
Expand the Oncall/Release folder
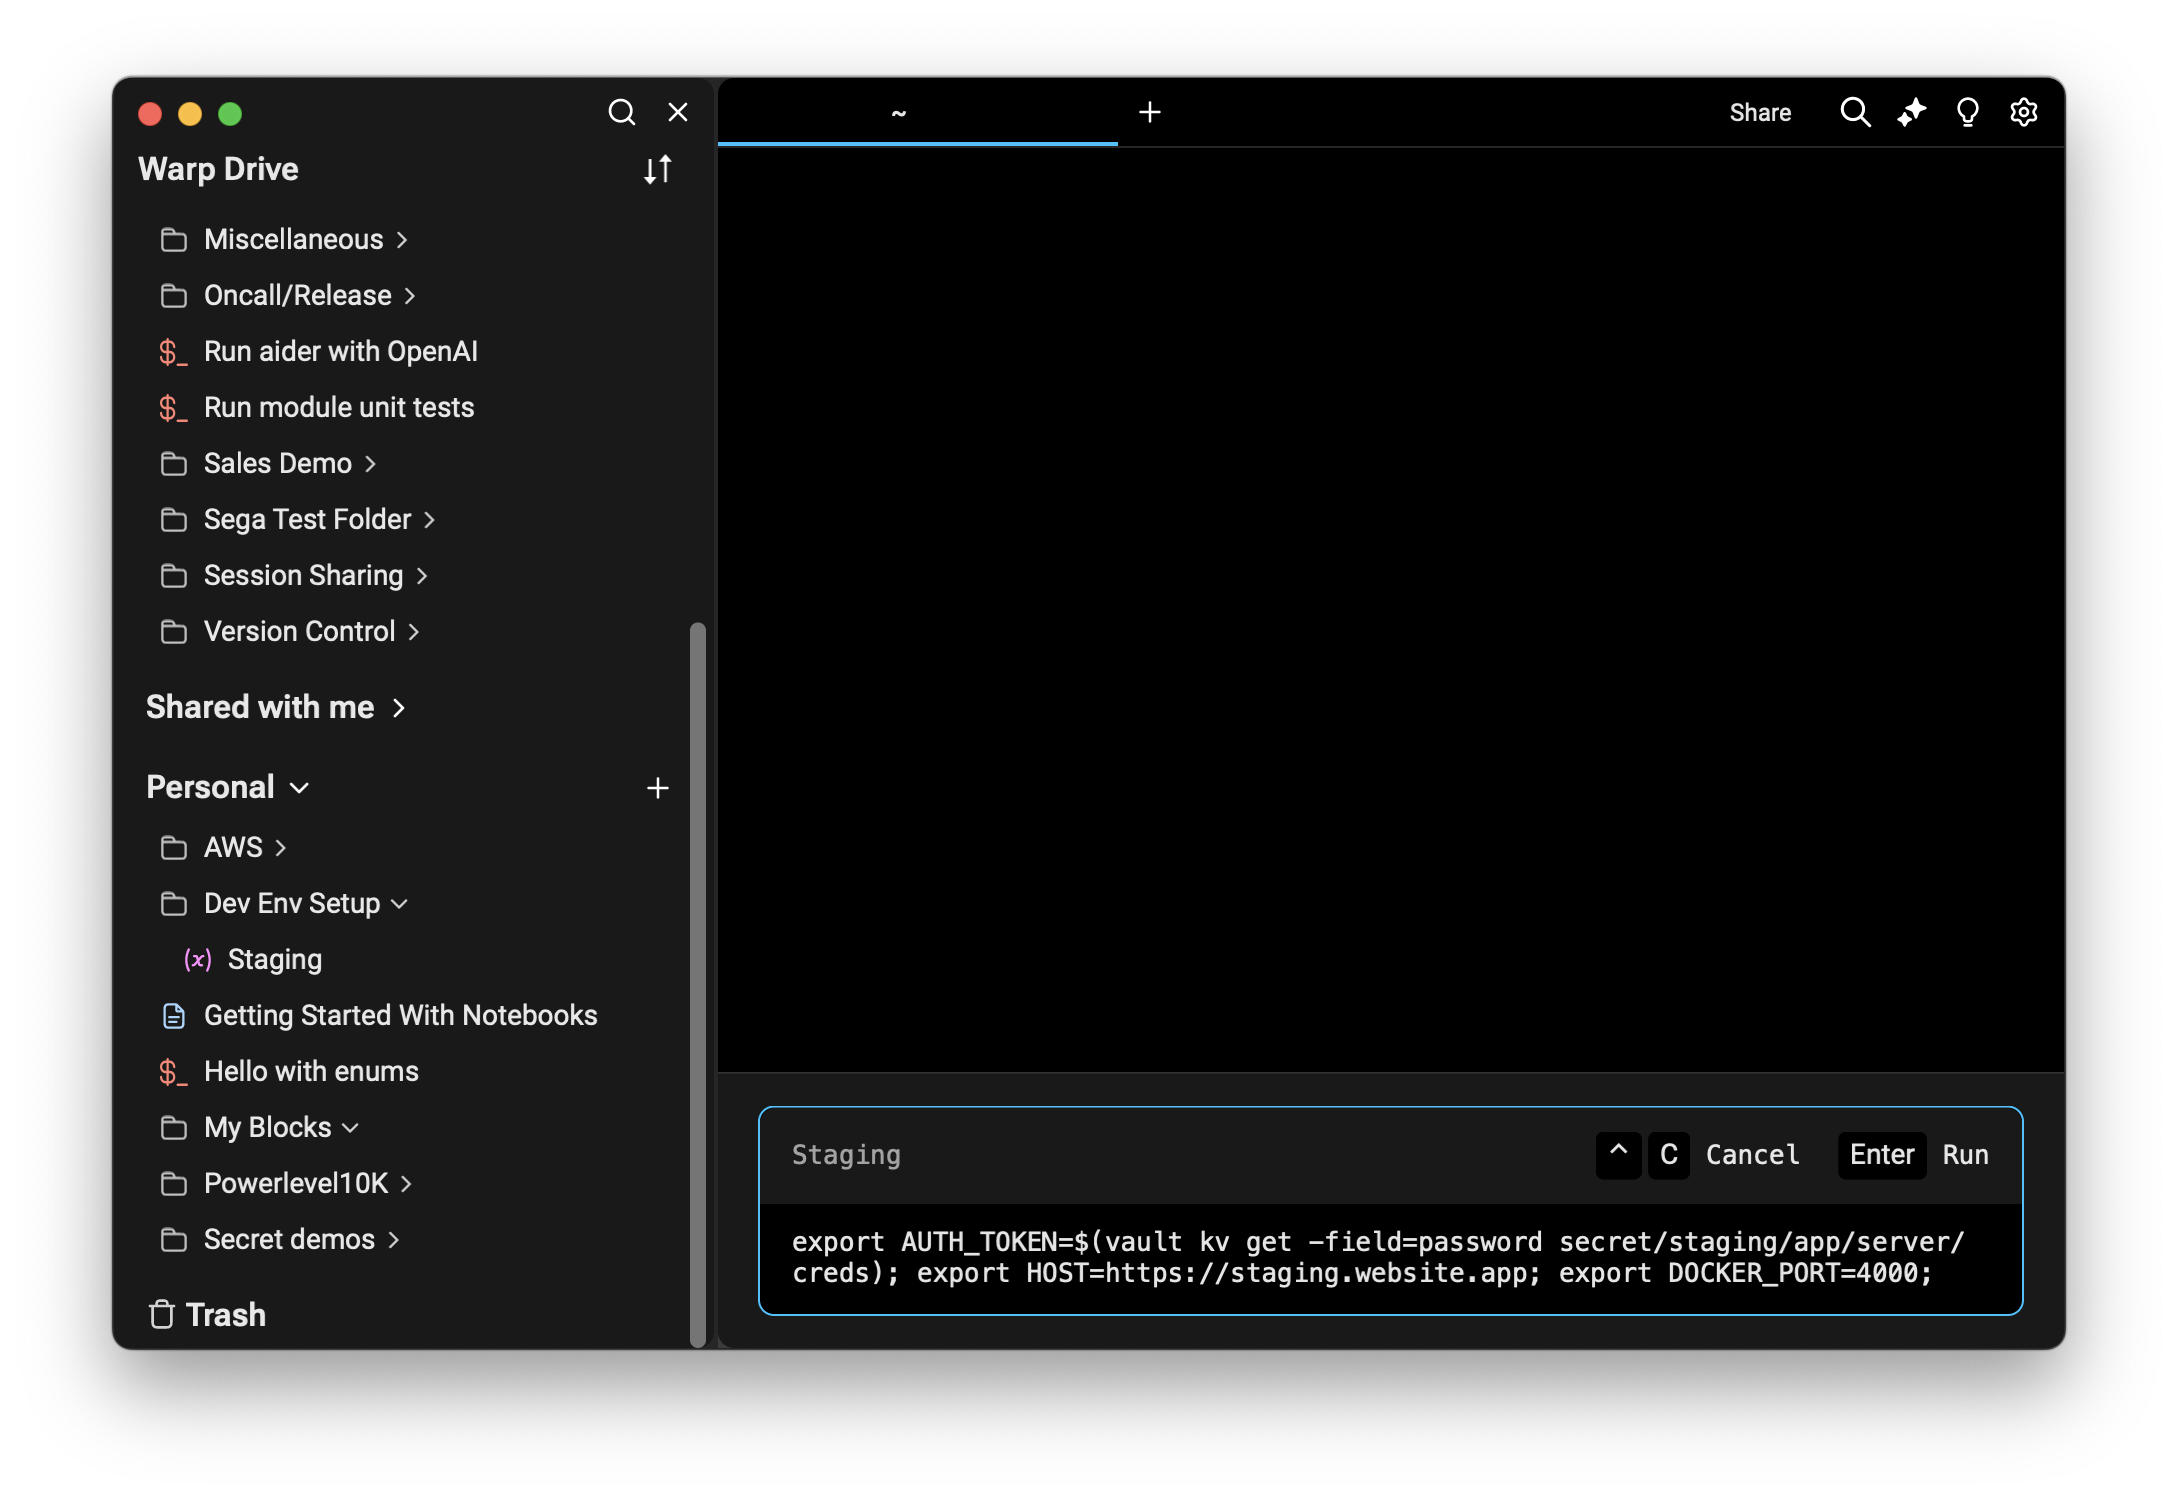(x=297, y=295)
